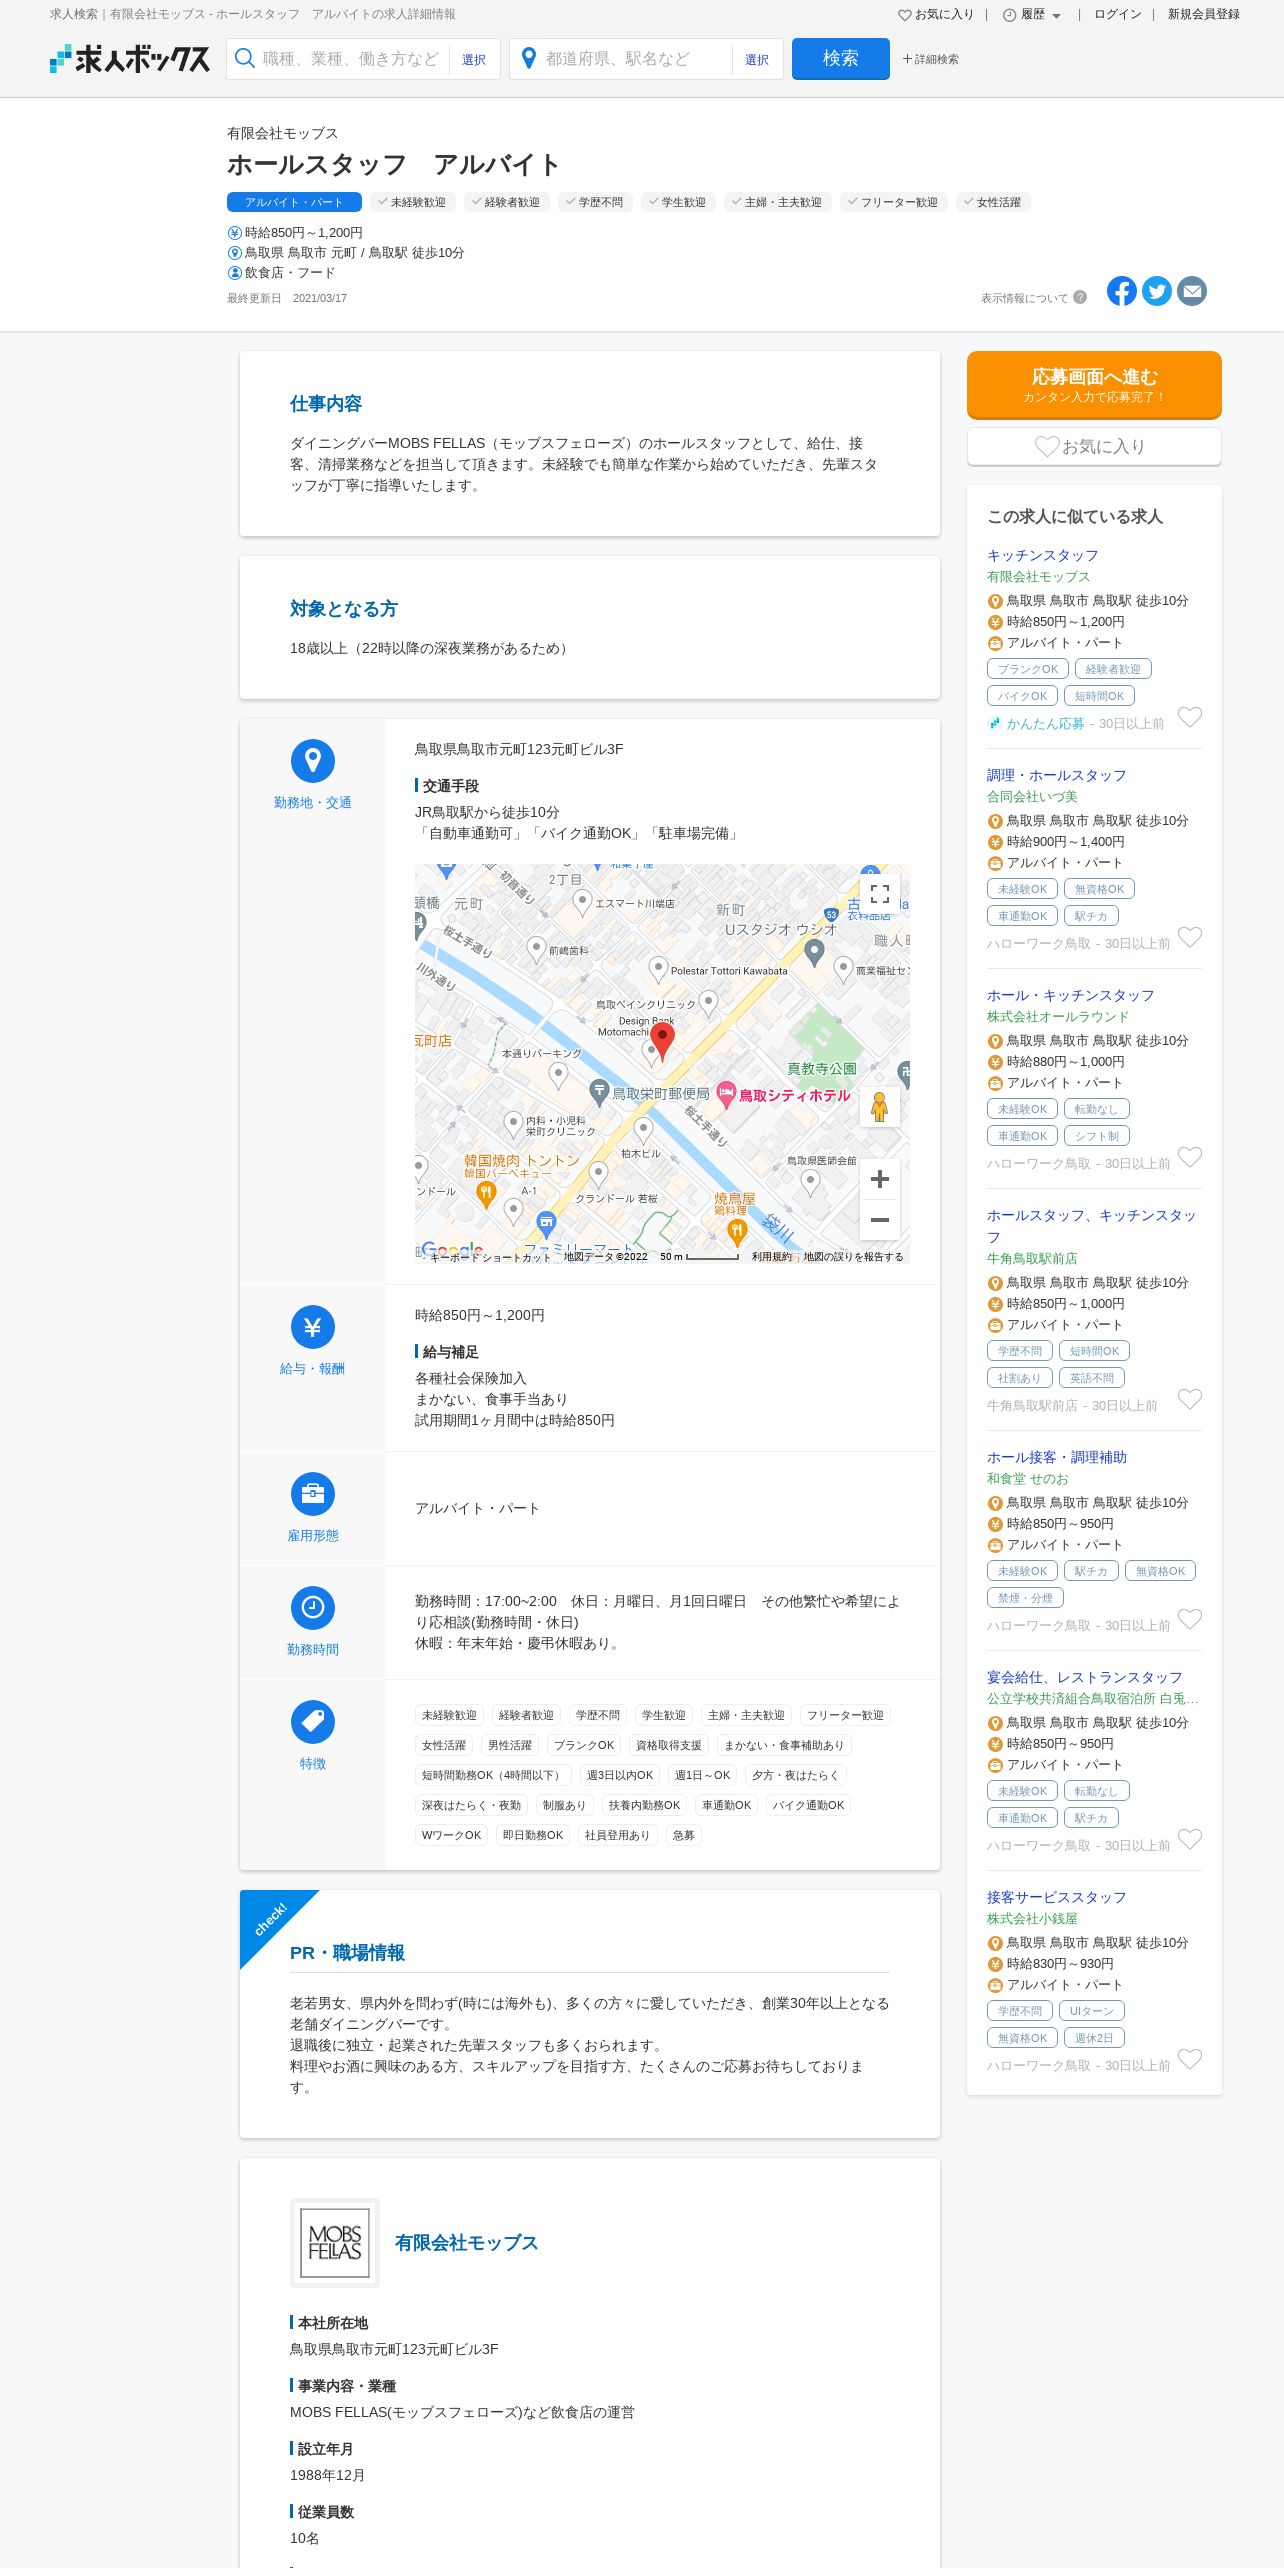
Task: Open the キッチンスタッフ job link
Action: pyautogui.click(x=1043, y=555)
